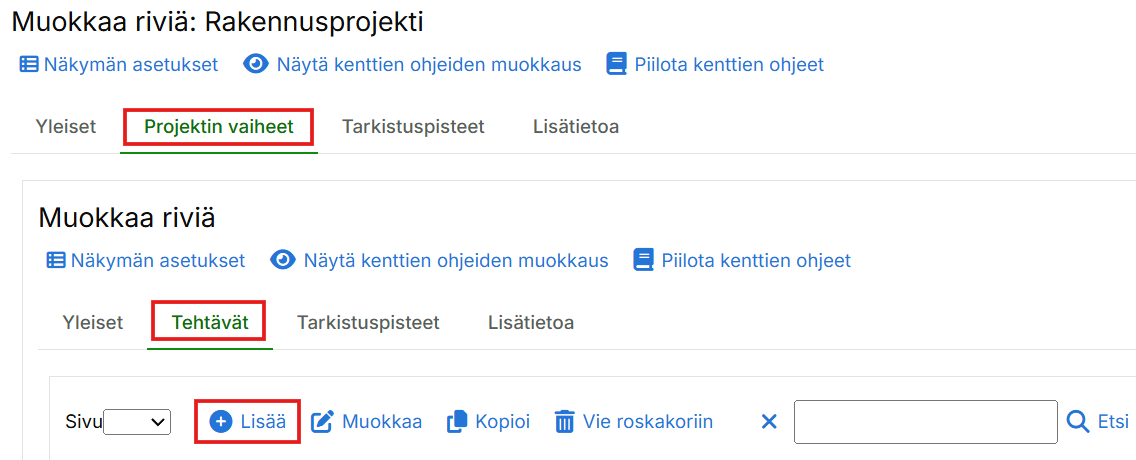Open the inner Lisätietoa tab

[531, 323]
